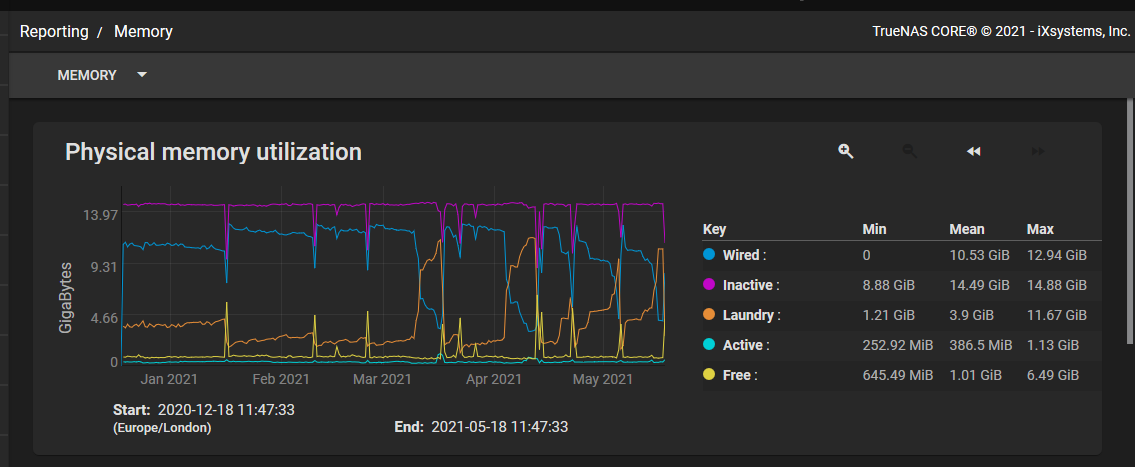Select the Wired legend row label
Screen dimensions: 1135x467
click(744, 255)
